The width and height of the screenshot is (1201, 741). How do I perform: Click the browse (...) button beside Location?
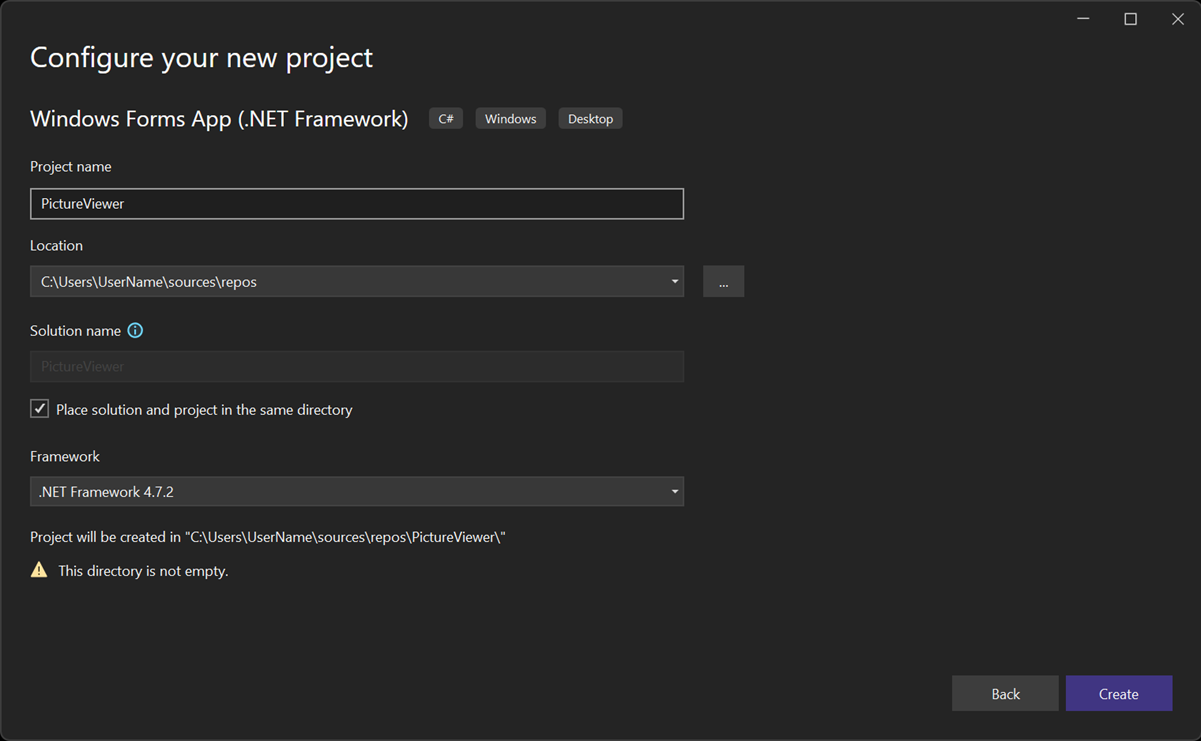click(x=723, y=281)
